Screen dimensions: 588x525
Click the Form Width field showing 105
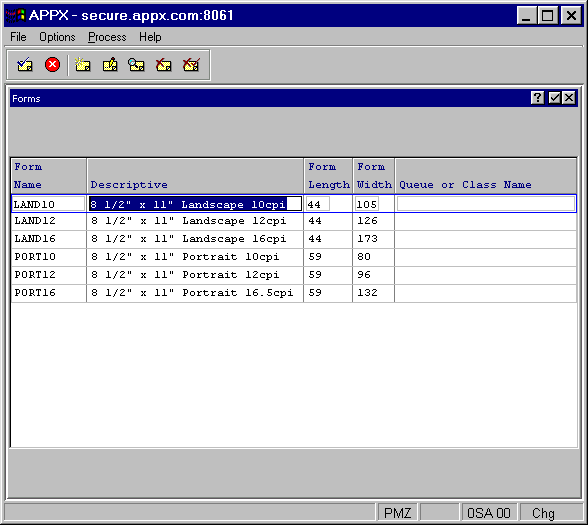click(367, 204)
